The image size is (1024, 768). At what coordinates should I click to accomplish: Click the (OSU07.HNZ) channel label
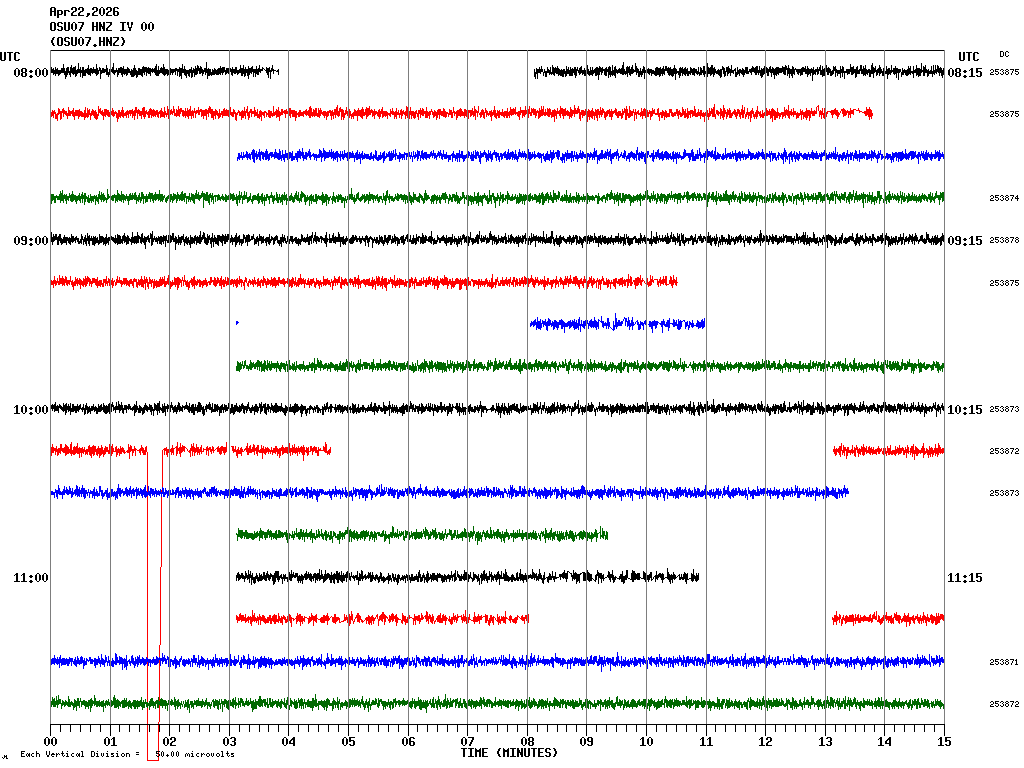(88, 42)
